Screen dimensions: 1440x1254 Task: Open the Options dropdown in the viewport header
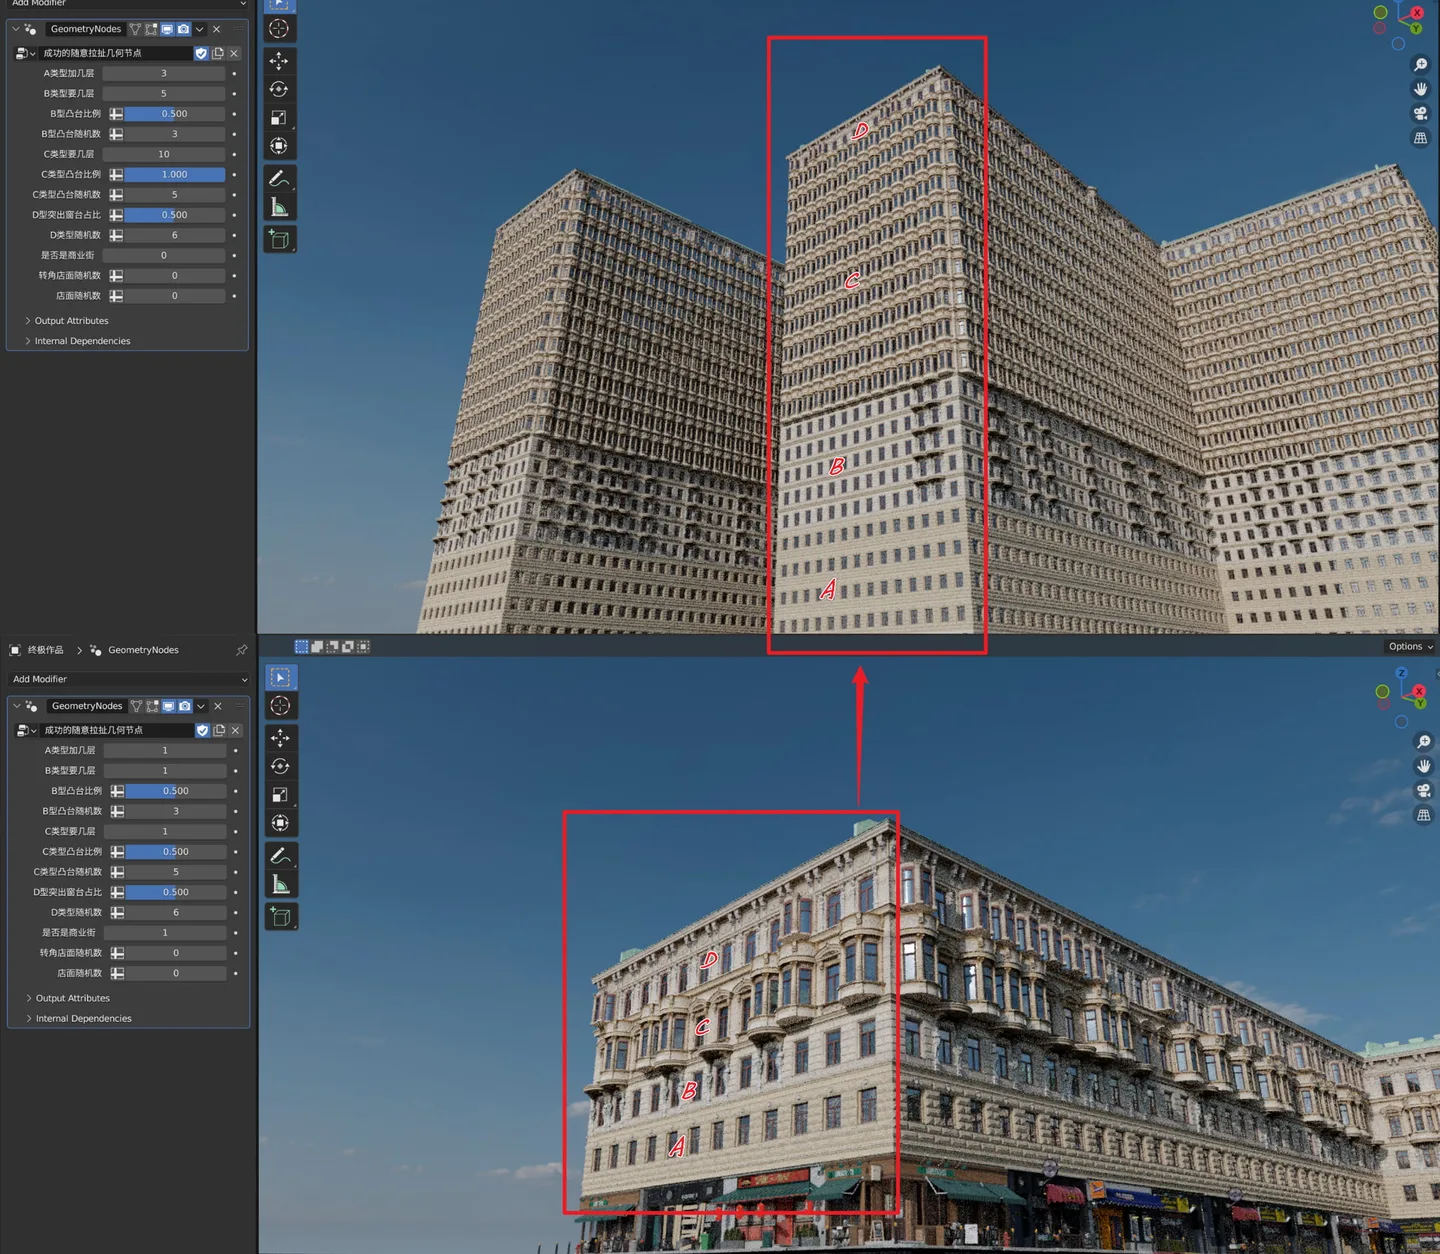pyautogui.click(x=1410, y=647)
